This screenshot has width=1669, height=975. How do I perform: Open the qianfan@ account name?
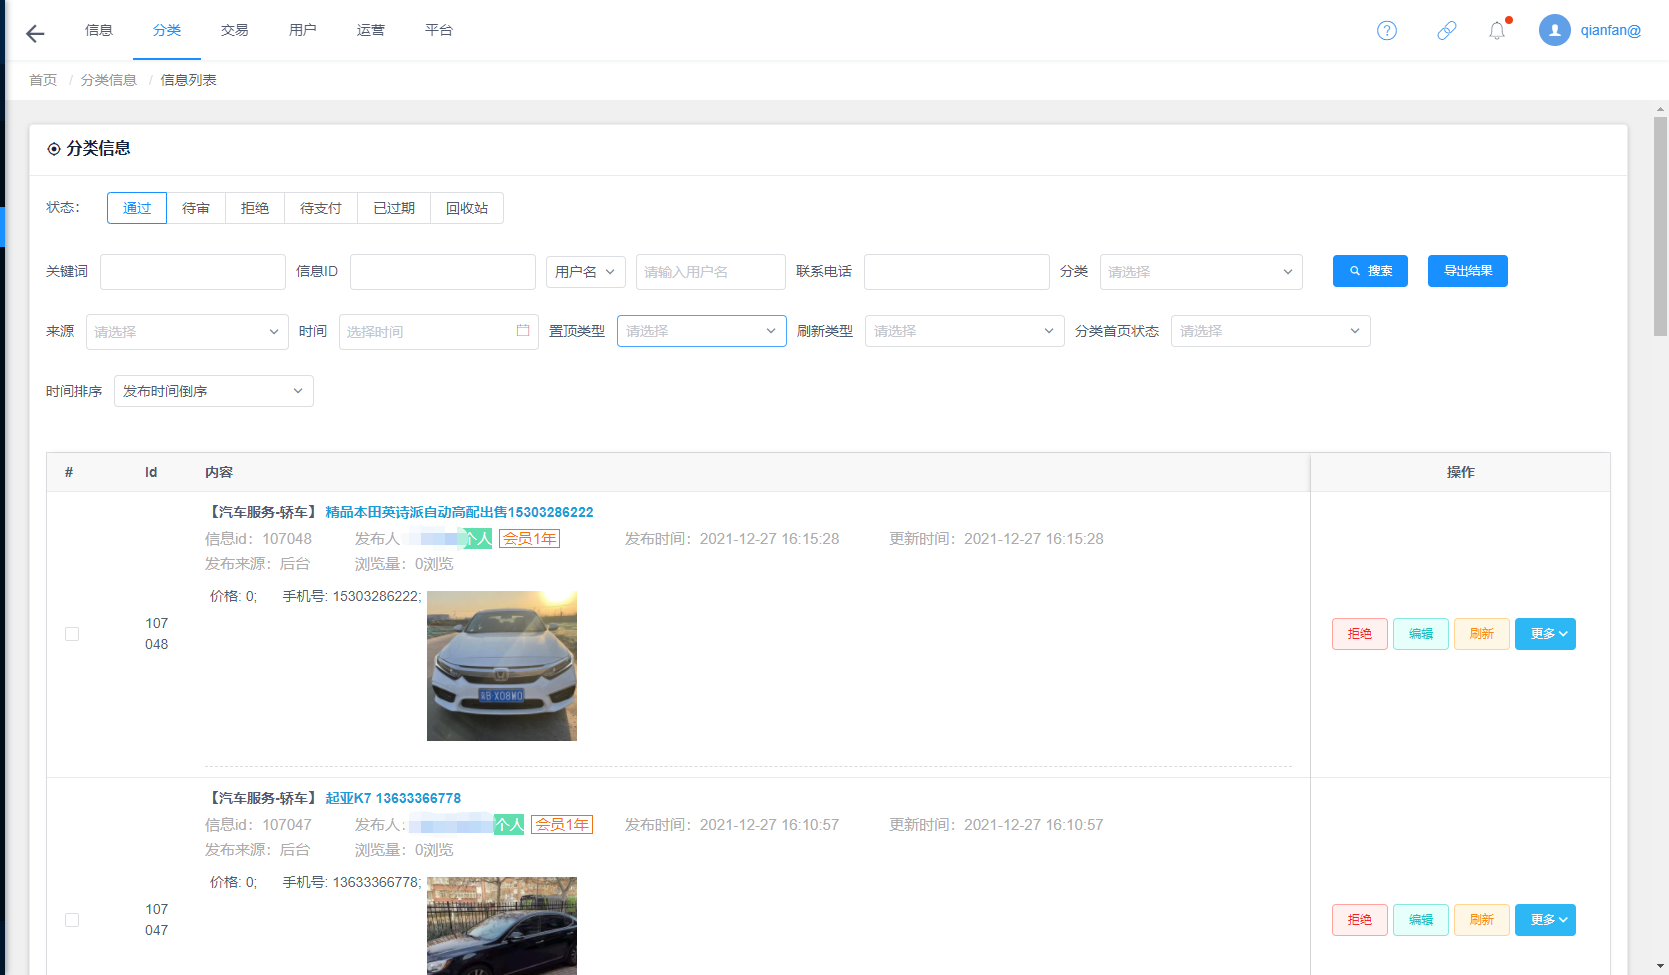click(1610, 30)
